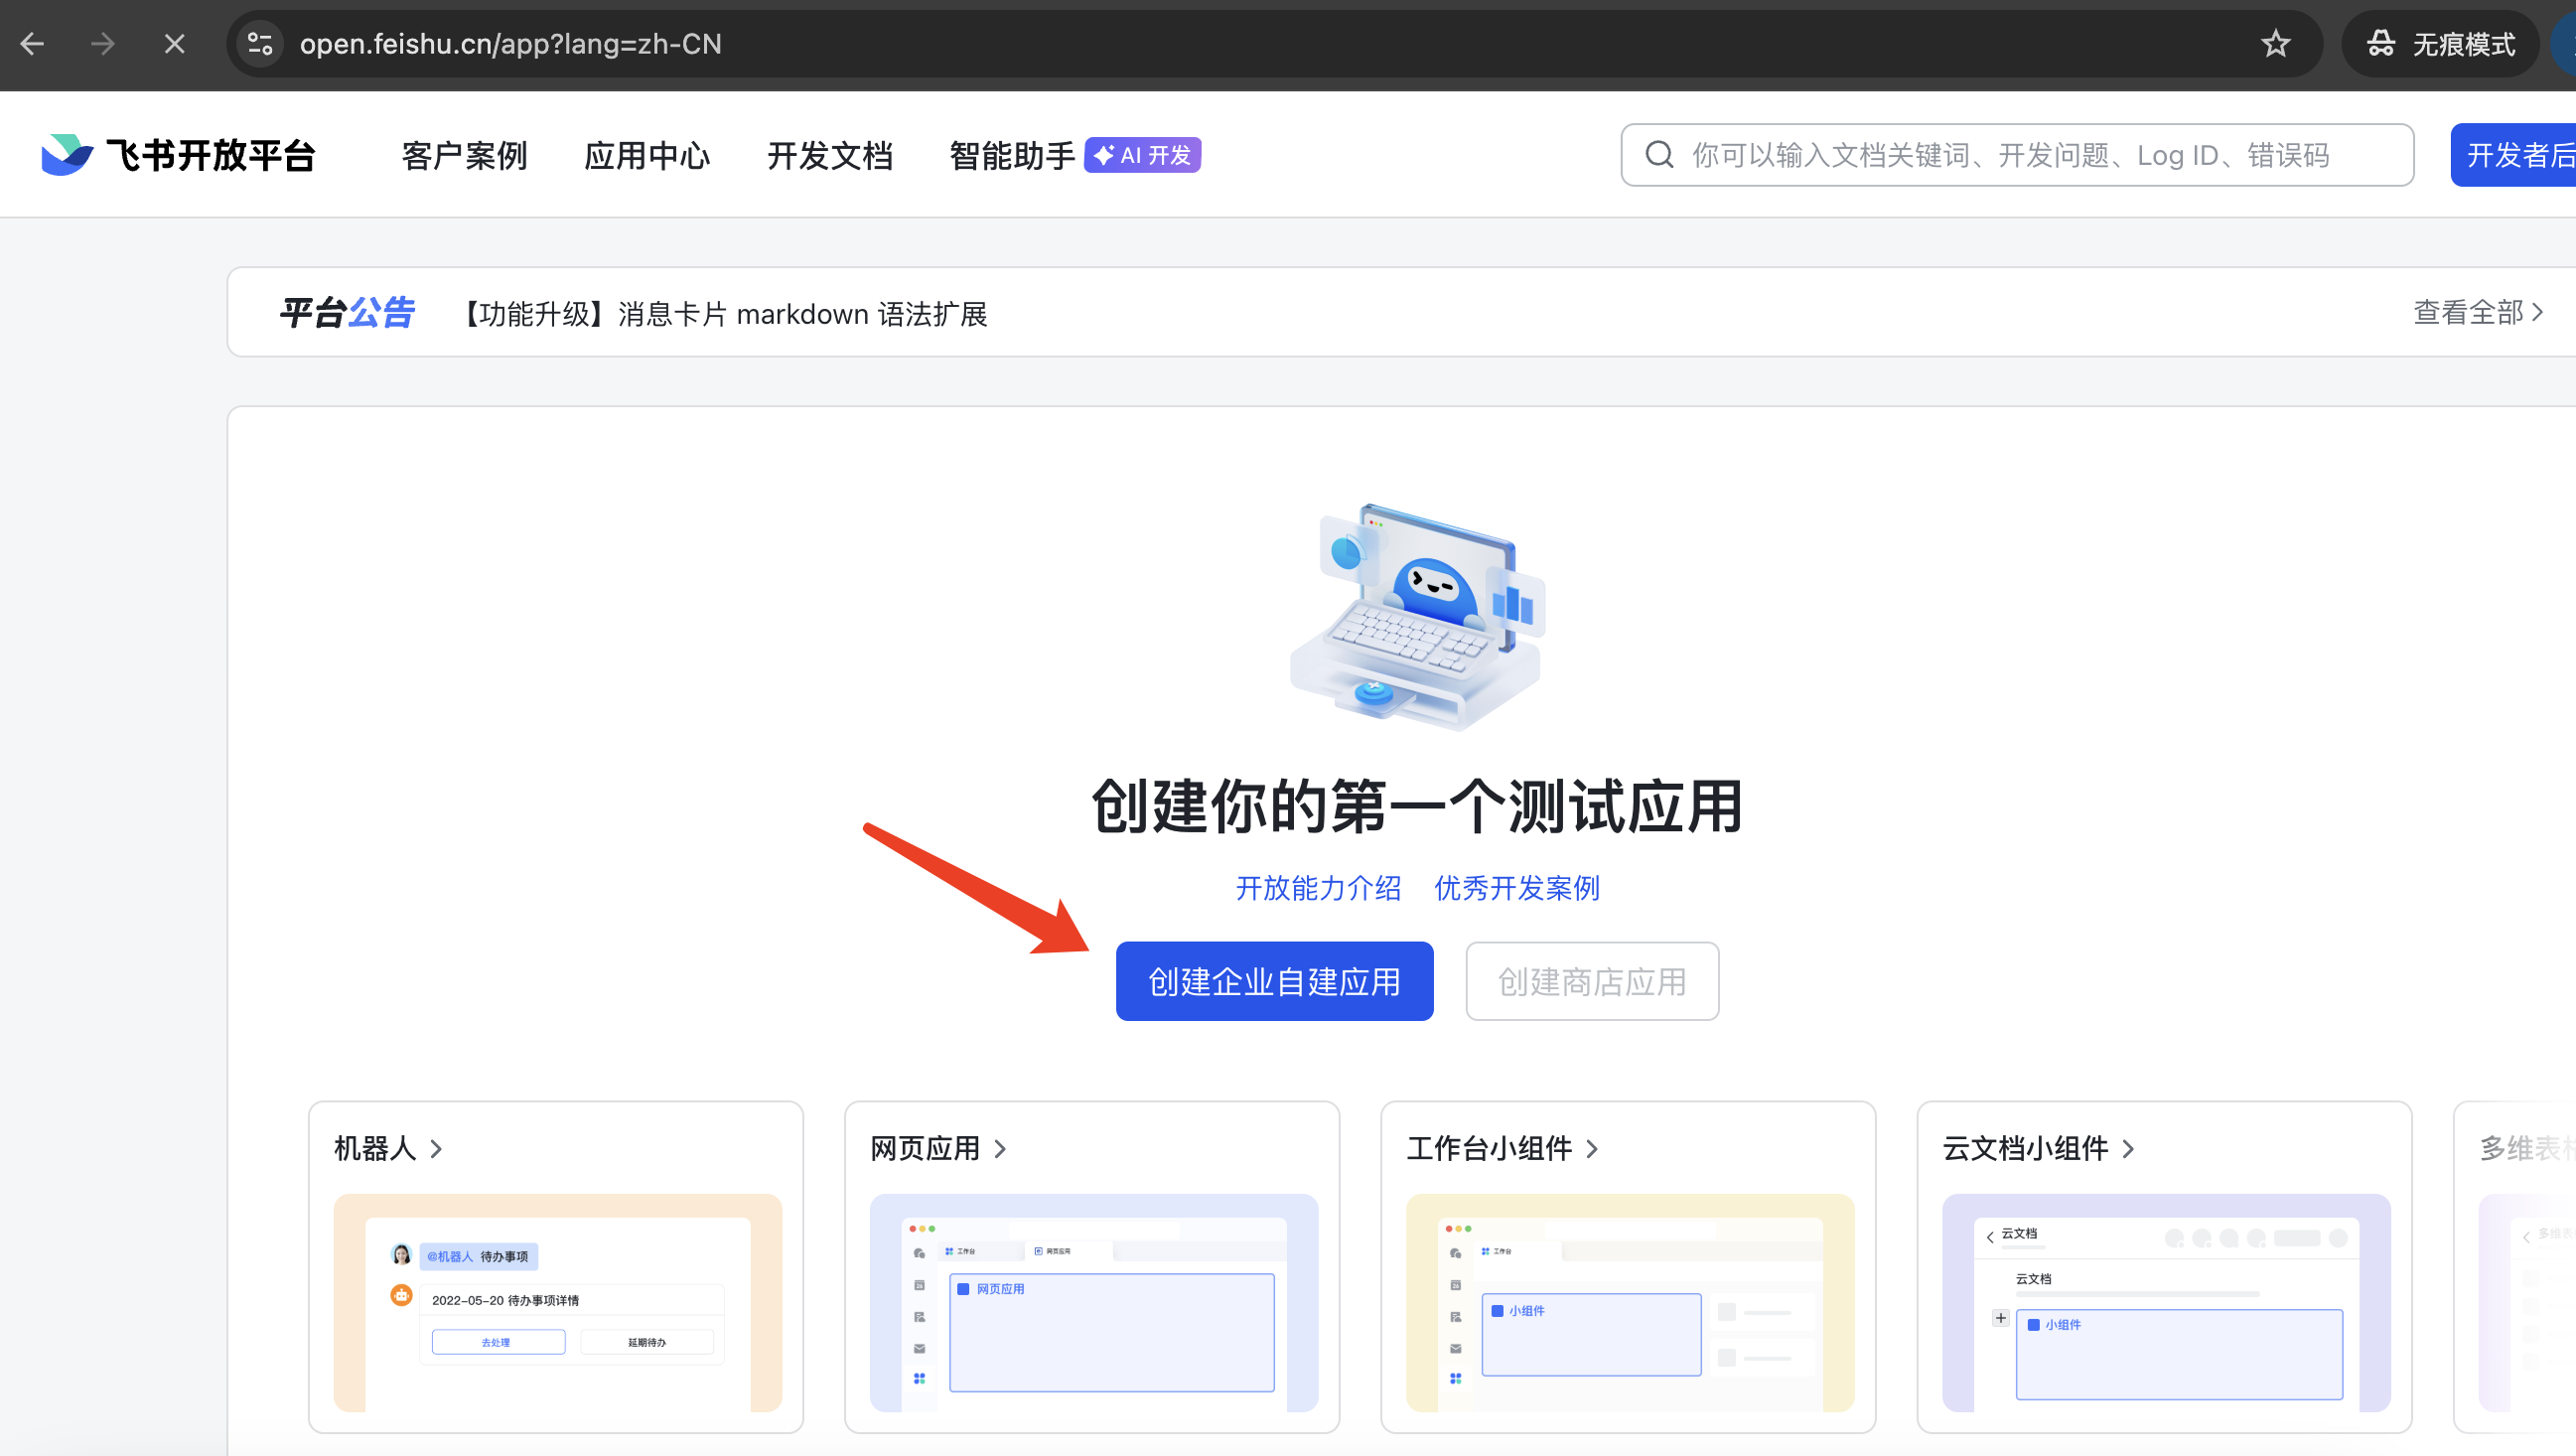Click the browser back arrow
2576x1456 pixels.
[x=32, y=44]
